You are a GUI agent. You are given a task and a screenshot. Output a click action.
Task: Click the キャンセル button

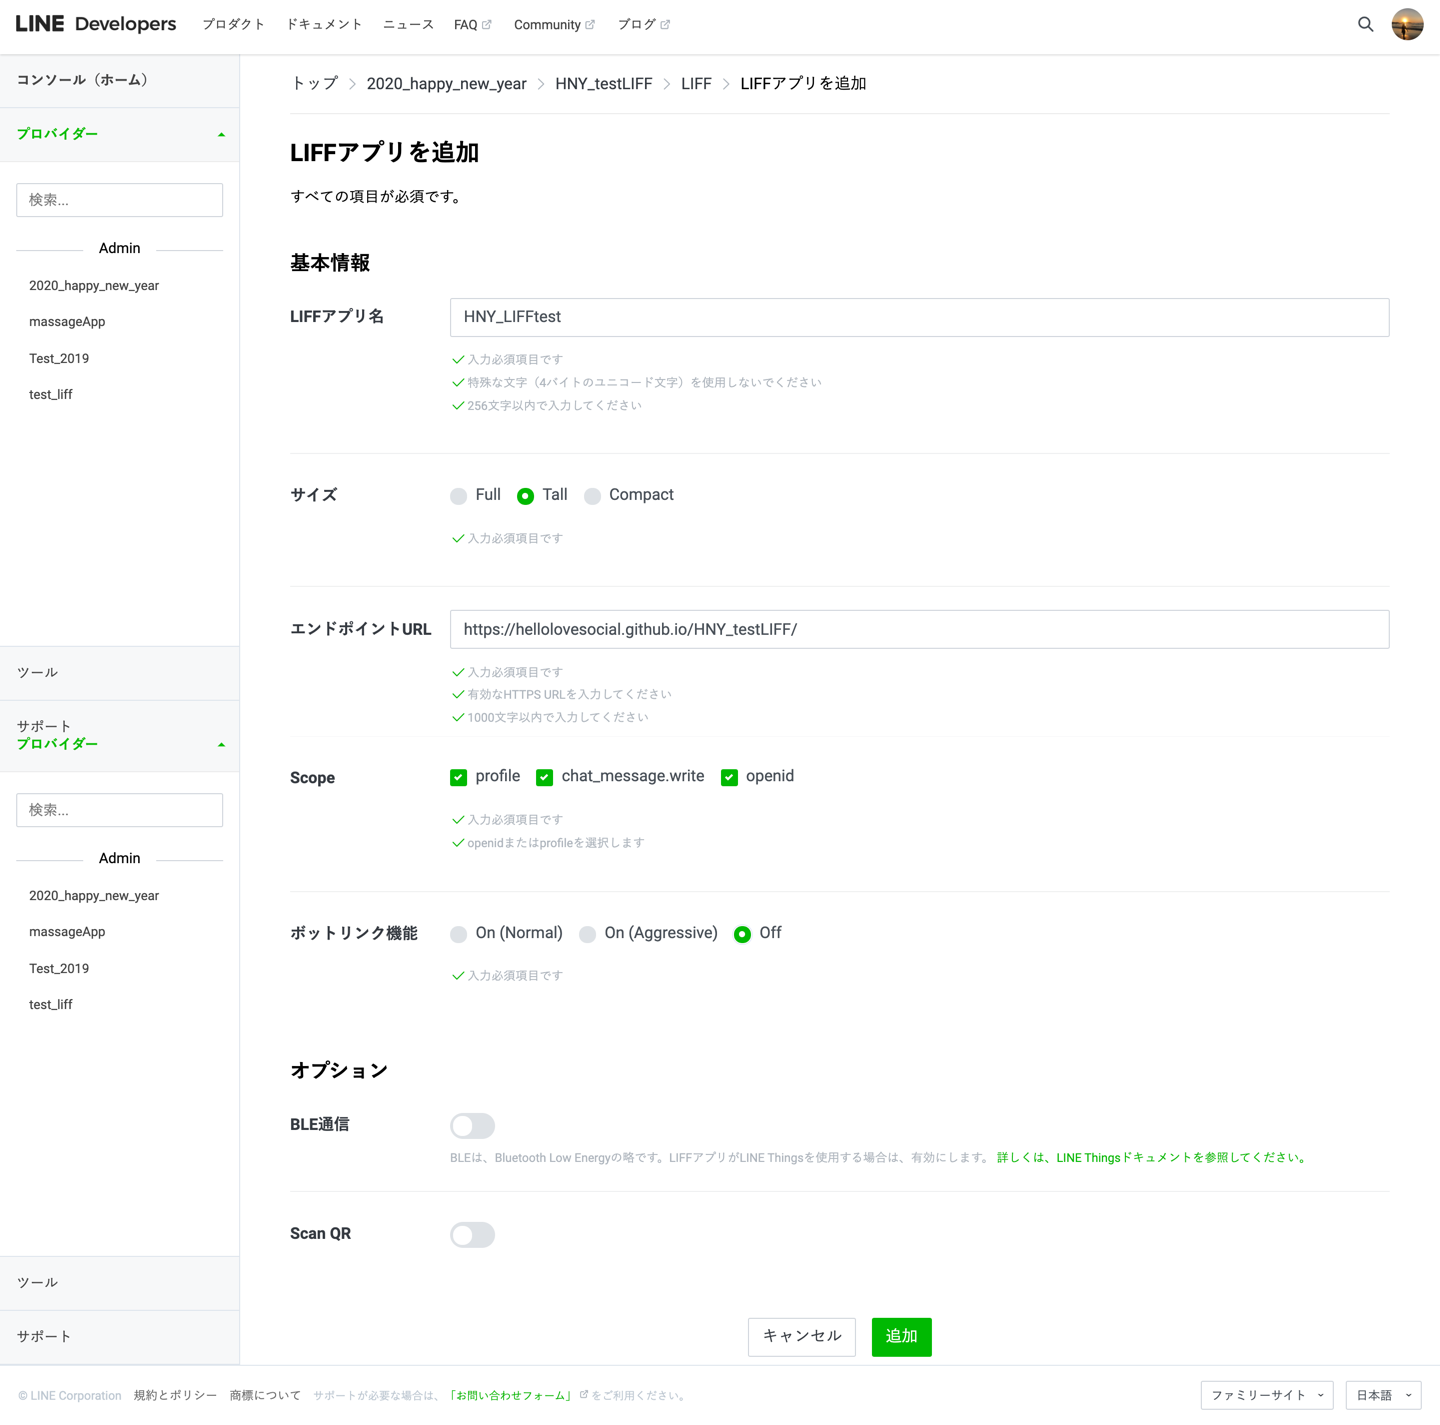click(802, 1337)
